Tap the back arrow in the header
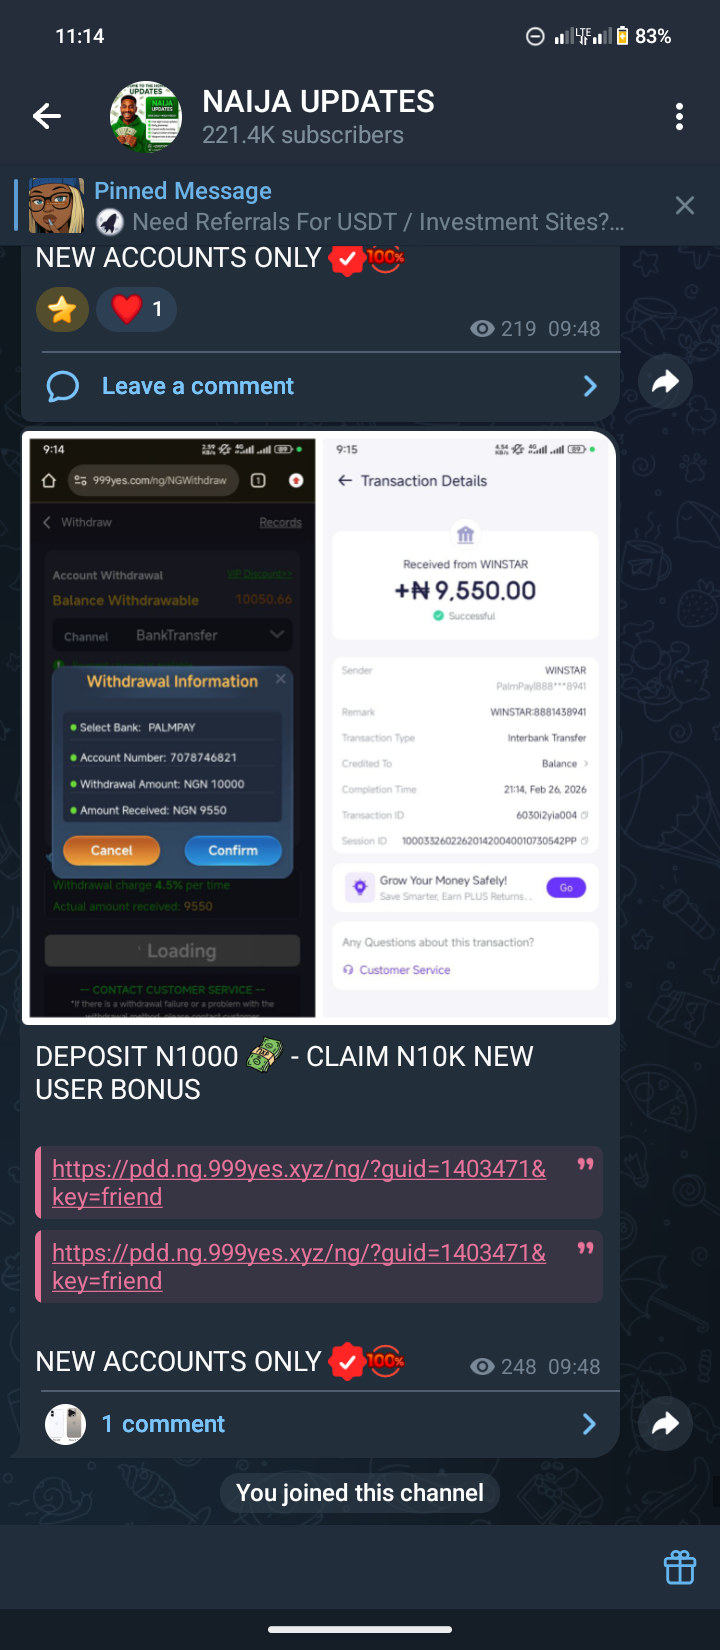720x1650 pixels. (x=47, y=117)
